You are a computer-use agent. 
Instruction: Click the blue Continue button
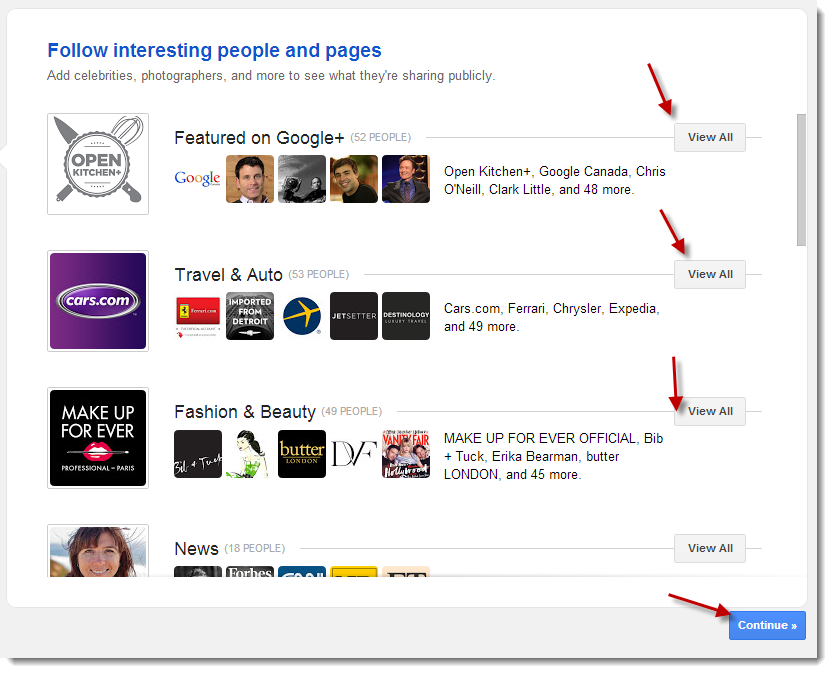(767, 625)
